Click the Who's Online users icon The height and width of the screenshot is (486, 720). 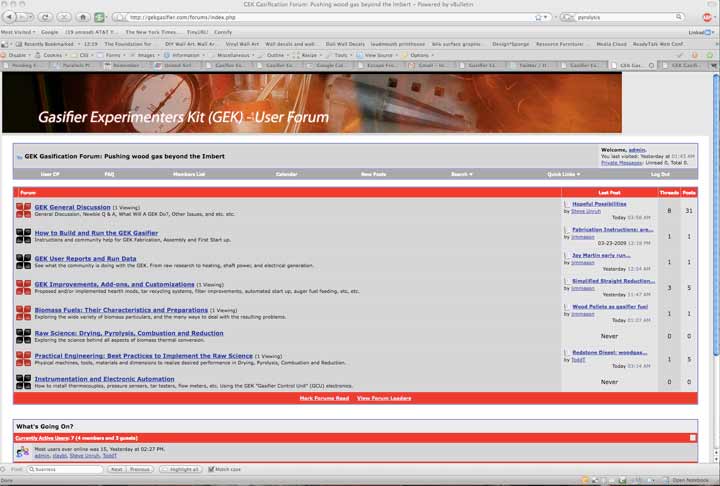(22, 452)
